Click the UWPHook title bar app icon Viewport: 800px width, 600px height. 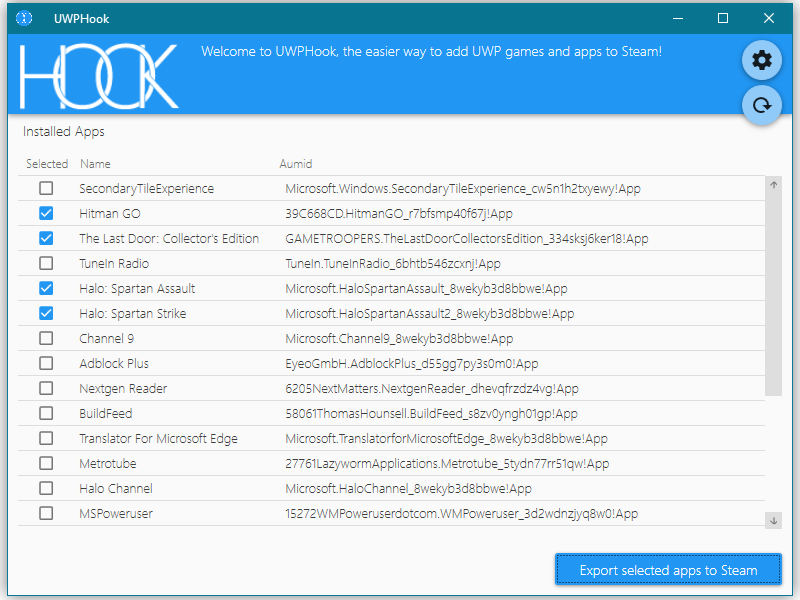point(24,18)
